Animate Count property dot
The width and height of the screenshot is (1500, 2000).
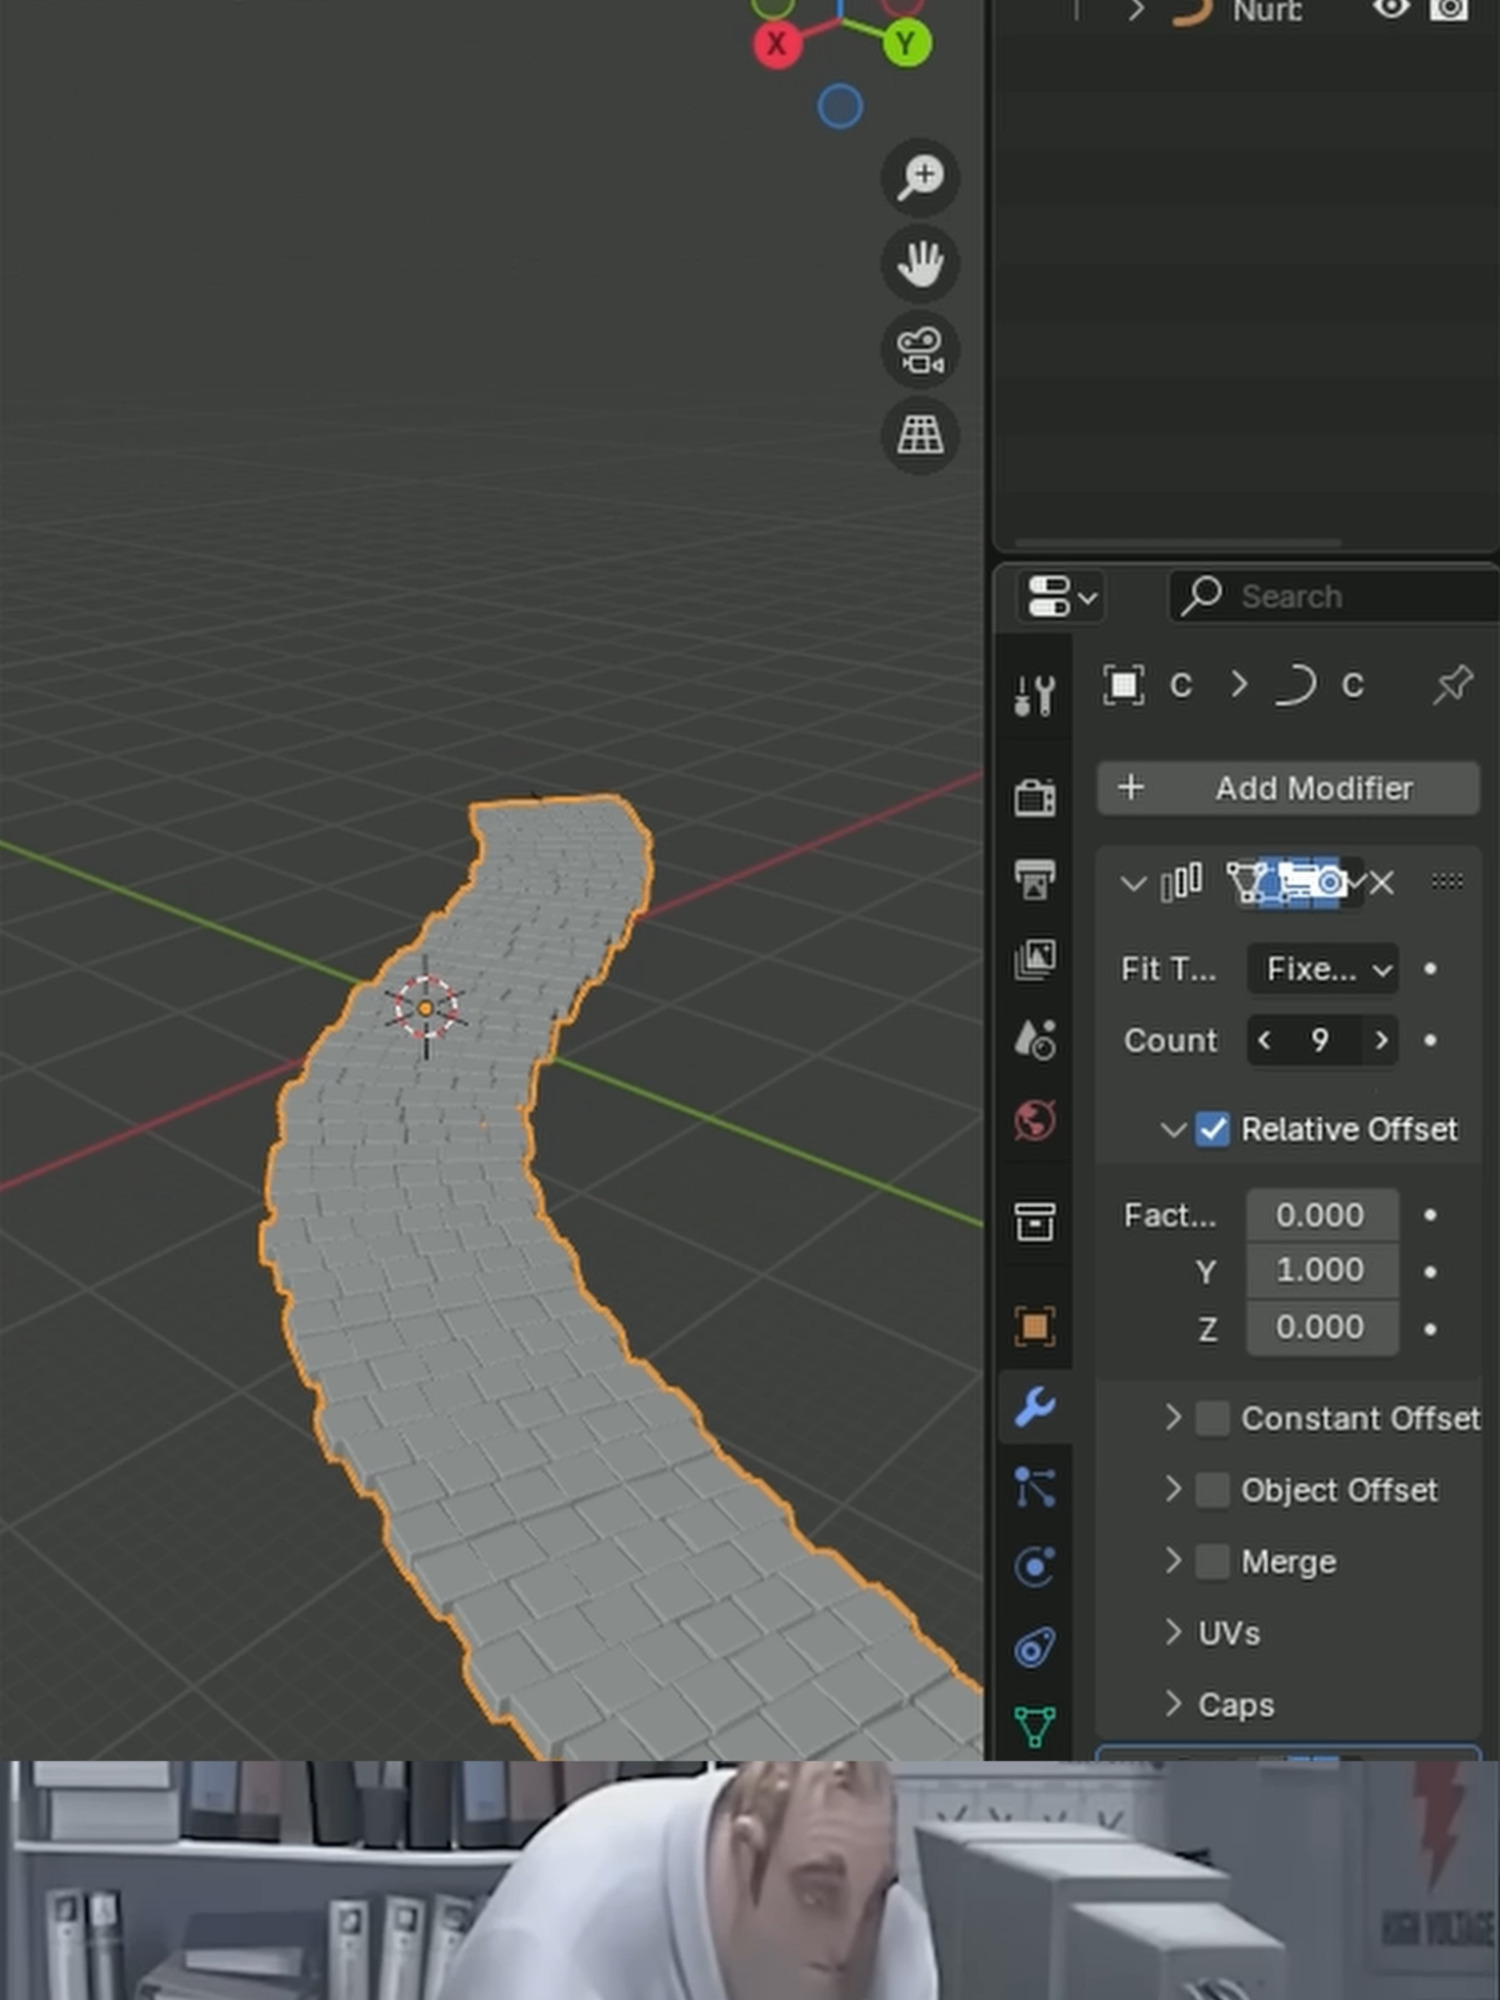[1431, 1041]
